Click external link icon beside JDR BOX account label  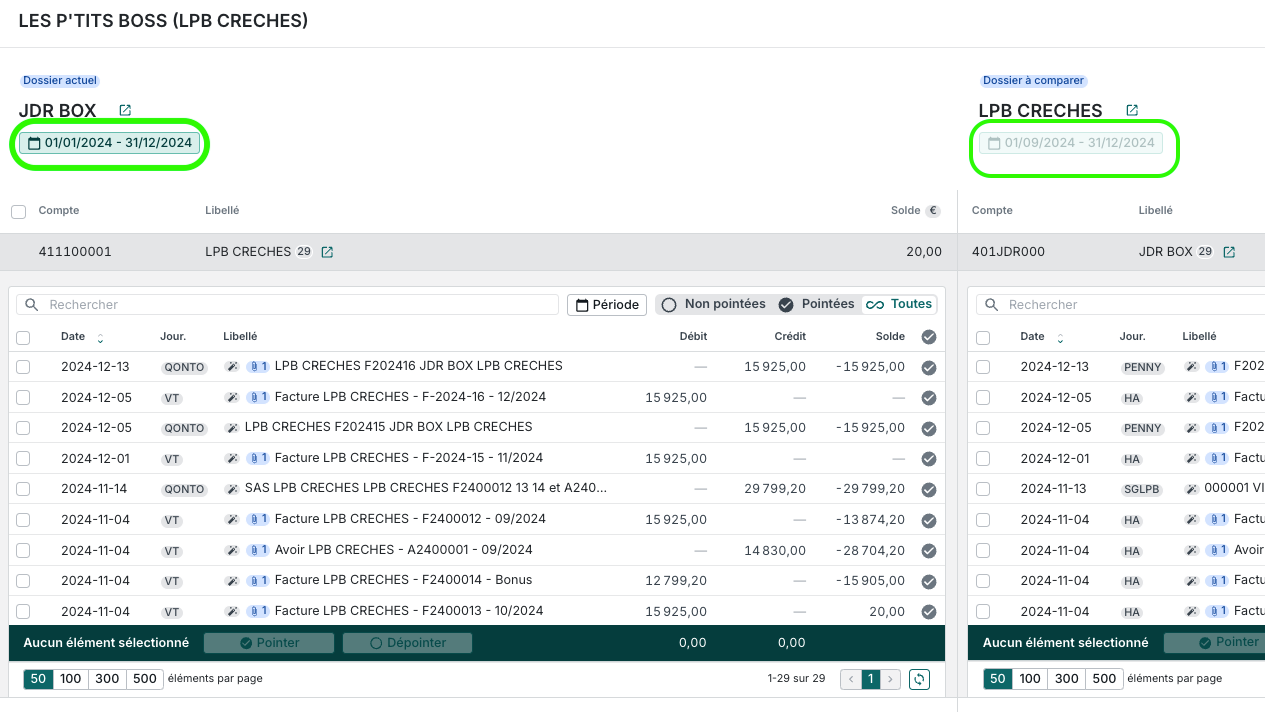coord(1230,252)
